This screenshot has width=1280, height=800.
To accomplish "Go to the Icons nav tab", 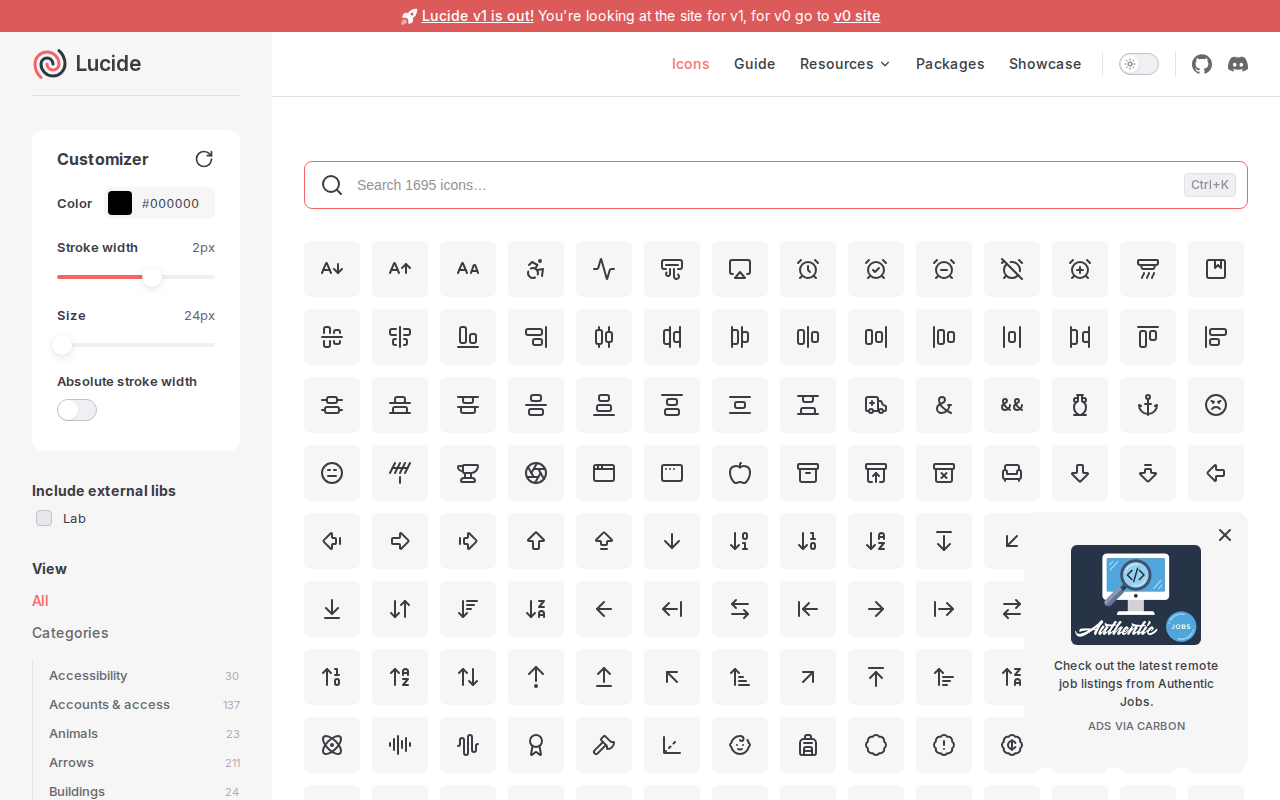I will 691,64.
